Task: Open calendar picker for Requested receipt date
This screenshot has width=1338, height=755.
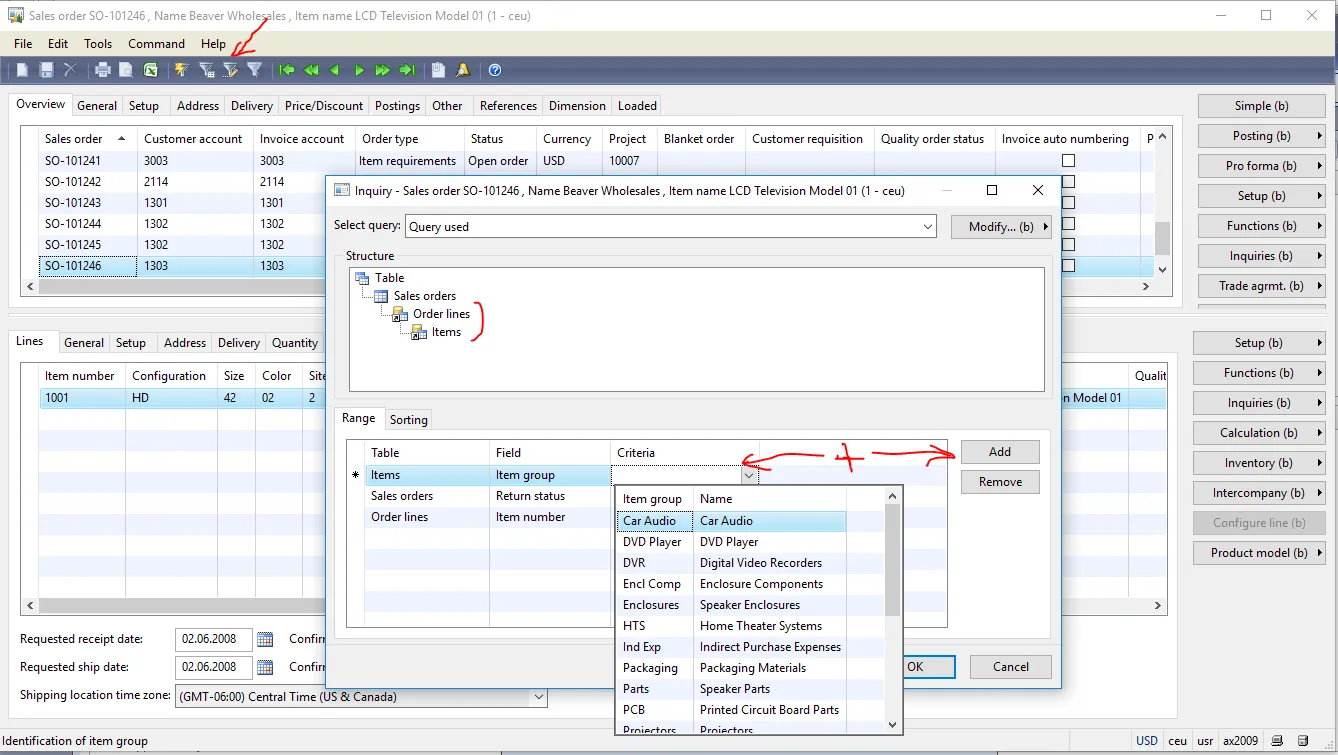Action: [x=265, y=639]
